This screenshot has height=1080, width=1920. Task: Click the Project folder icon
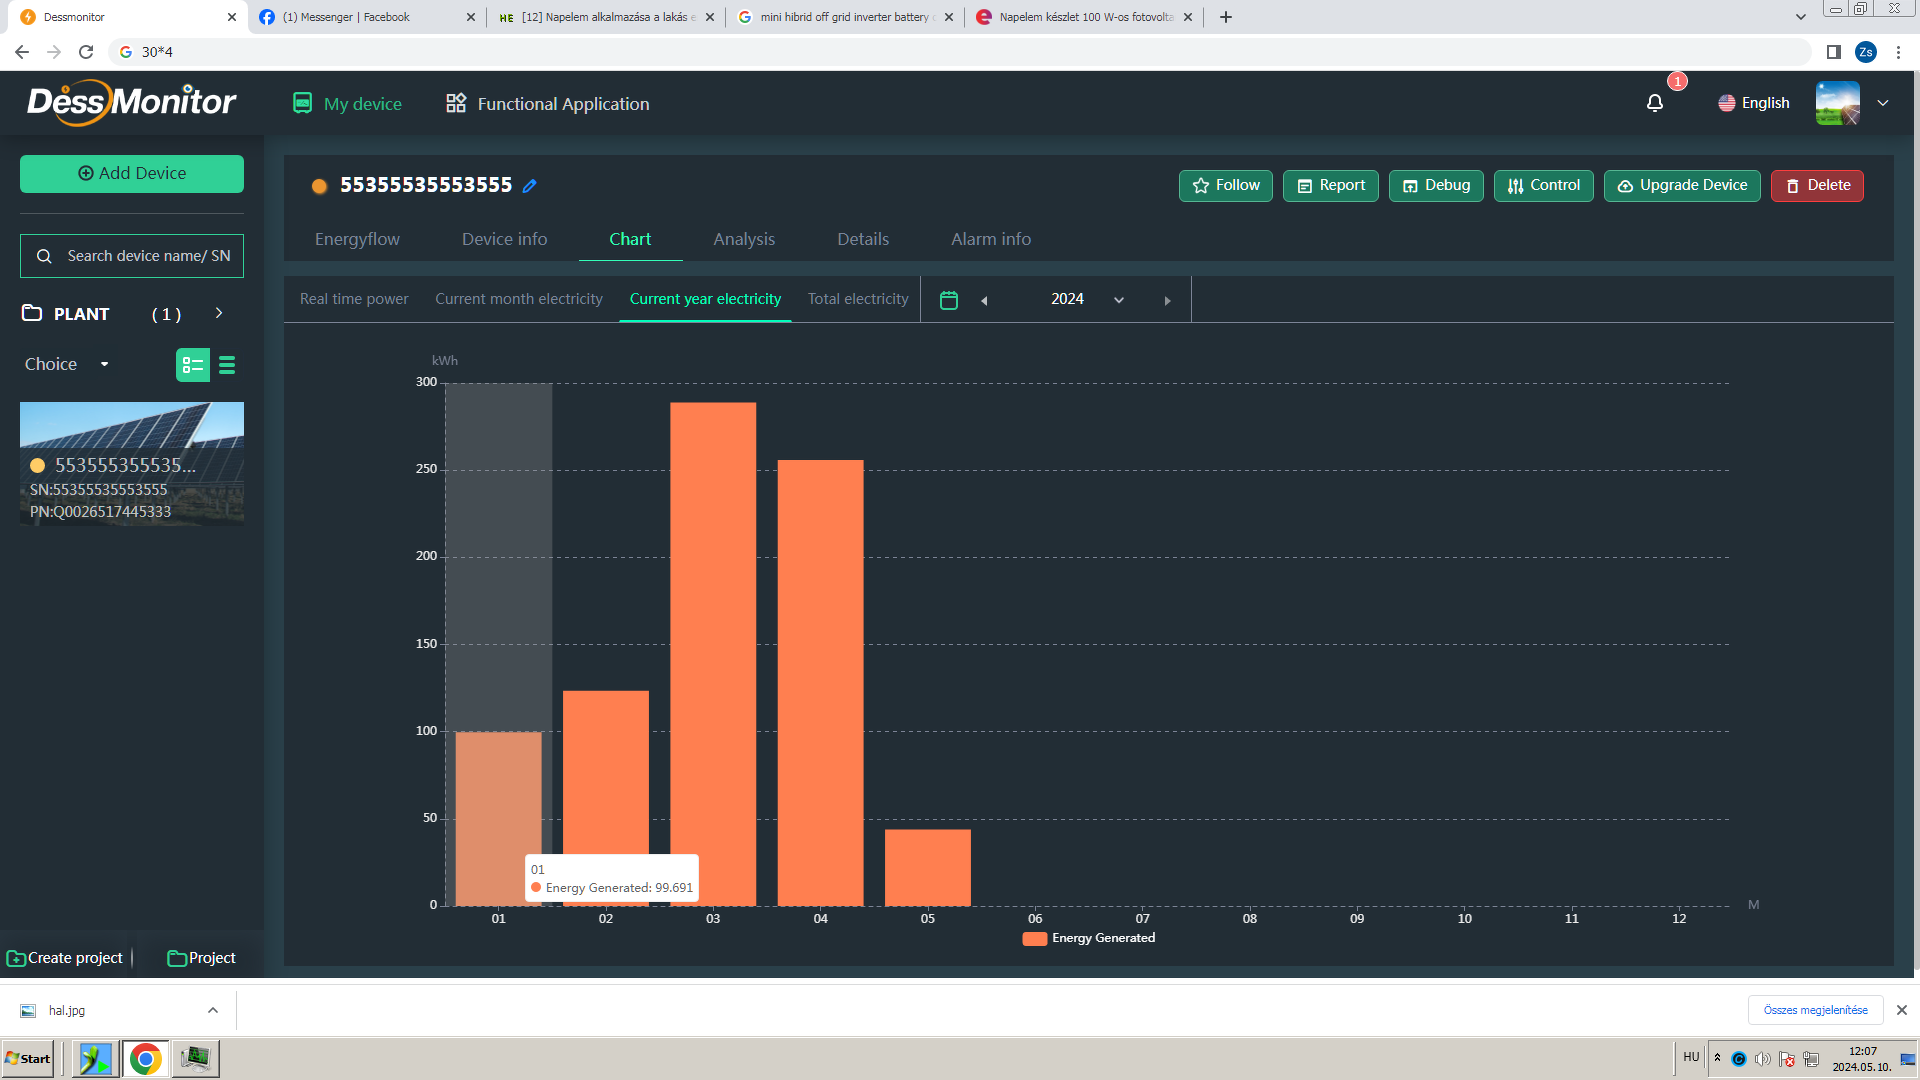(x=177, y=958)
